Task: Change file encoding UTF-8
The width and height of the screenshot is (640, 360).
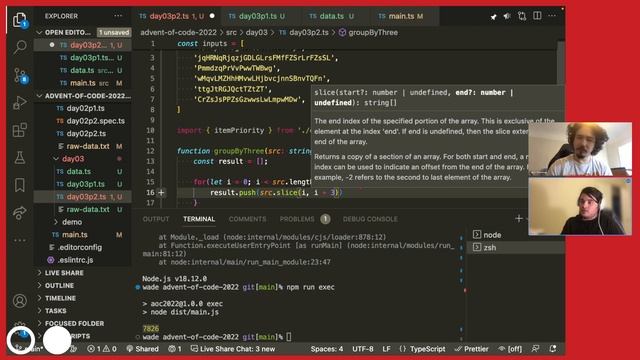Action: 362,349
